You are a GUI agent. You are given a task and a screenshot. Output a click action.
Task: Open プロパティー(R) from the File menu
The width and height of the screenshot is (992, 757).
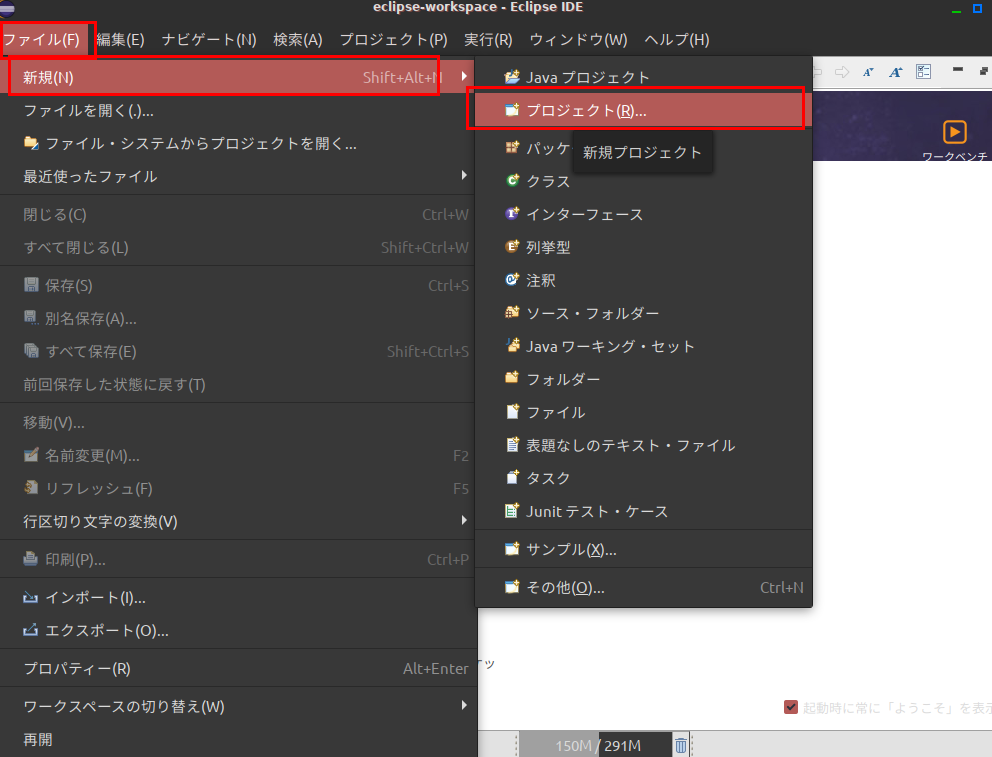pyautogui.click(x=237, y=668)
